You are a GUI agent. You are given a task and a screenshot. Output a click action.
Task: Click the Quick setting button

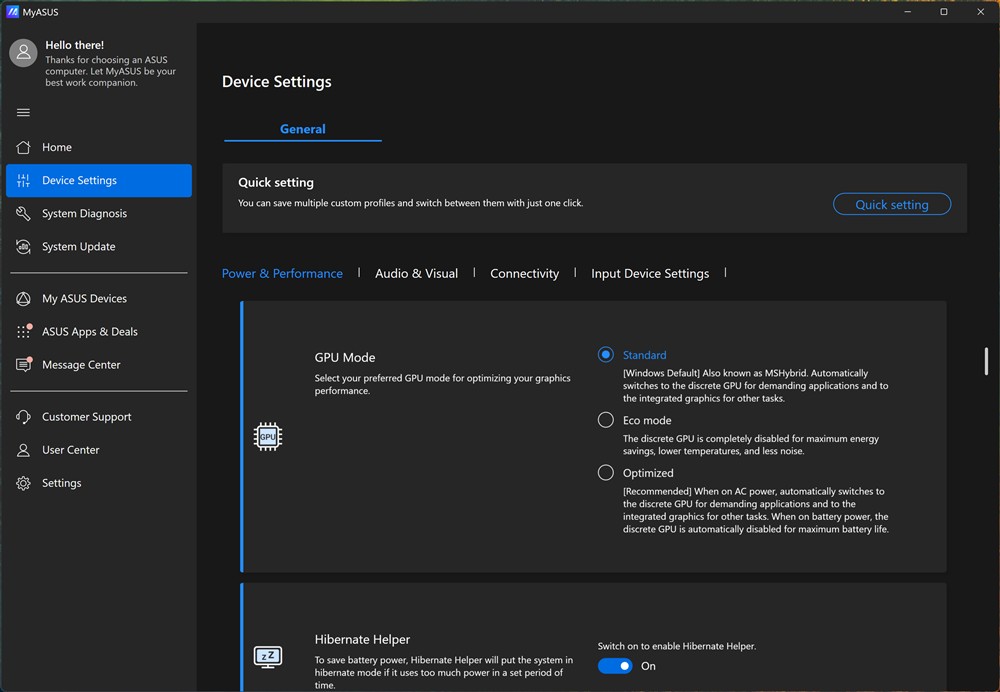[x=891, y=204]
